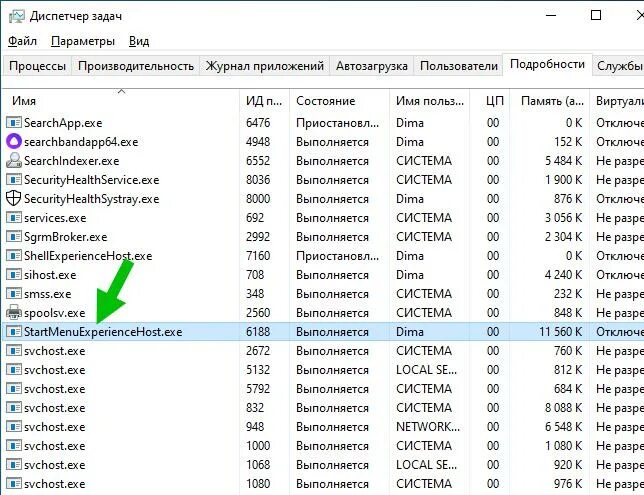Click the SearchIndexer.exe magnifier icon
Screen dimensions: 644x495
[x=14, y=161]
